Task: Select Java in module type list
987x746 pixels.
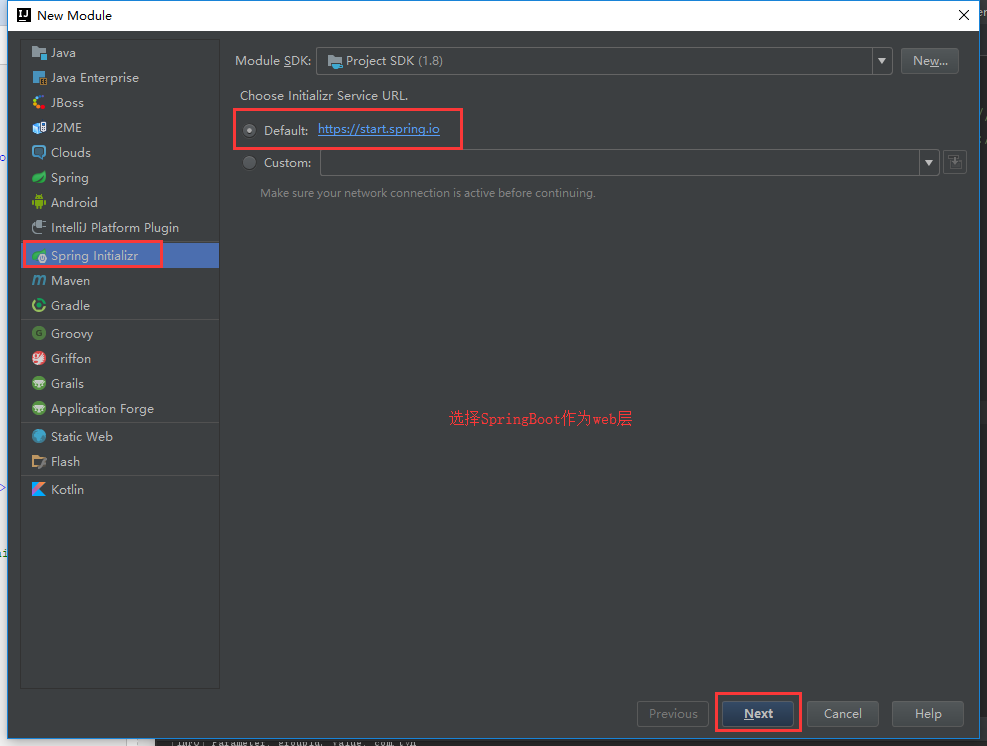Action: pyautogui.click(x=120, y=53)
